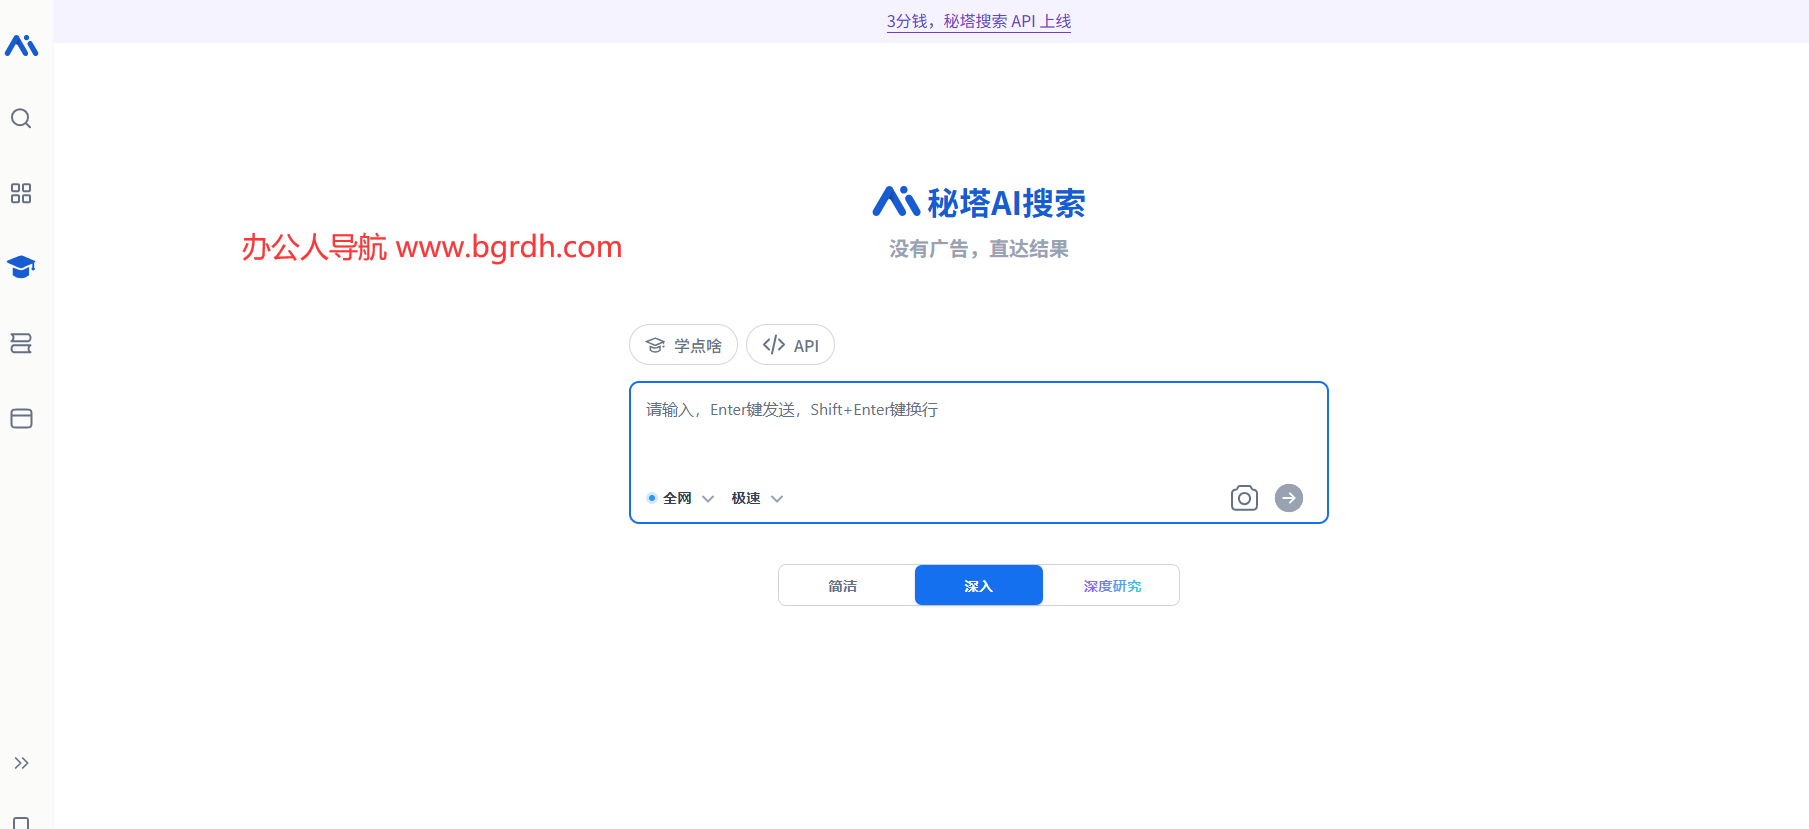This screenshot has height=829, width=1809.
Task: Open the search icon in the sidebar
Action: (21, 119)
